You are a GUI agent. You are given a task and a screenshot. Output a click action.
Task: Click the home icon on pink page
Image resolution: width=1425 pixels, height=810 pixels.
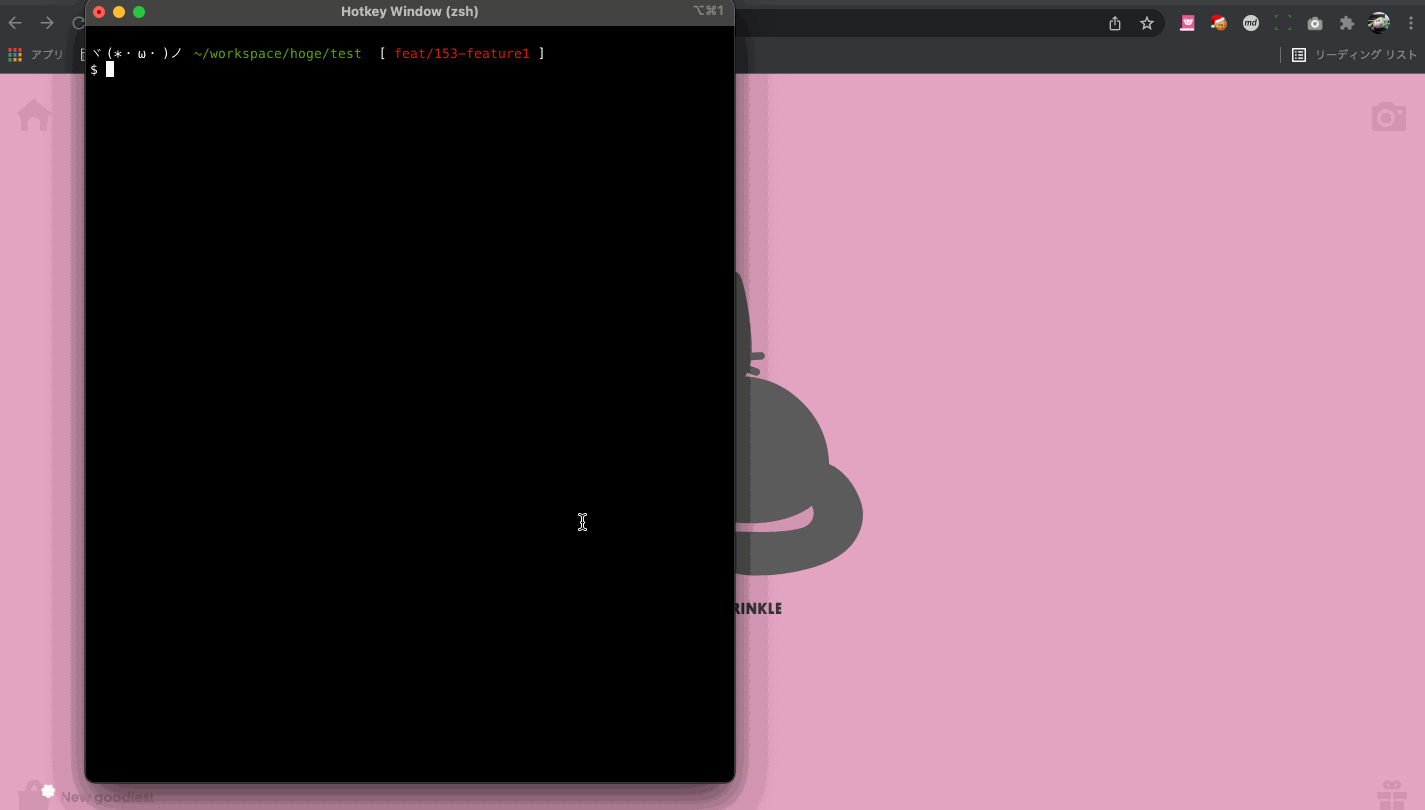pos(34,116)
